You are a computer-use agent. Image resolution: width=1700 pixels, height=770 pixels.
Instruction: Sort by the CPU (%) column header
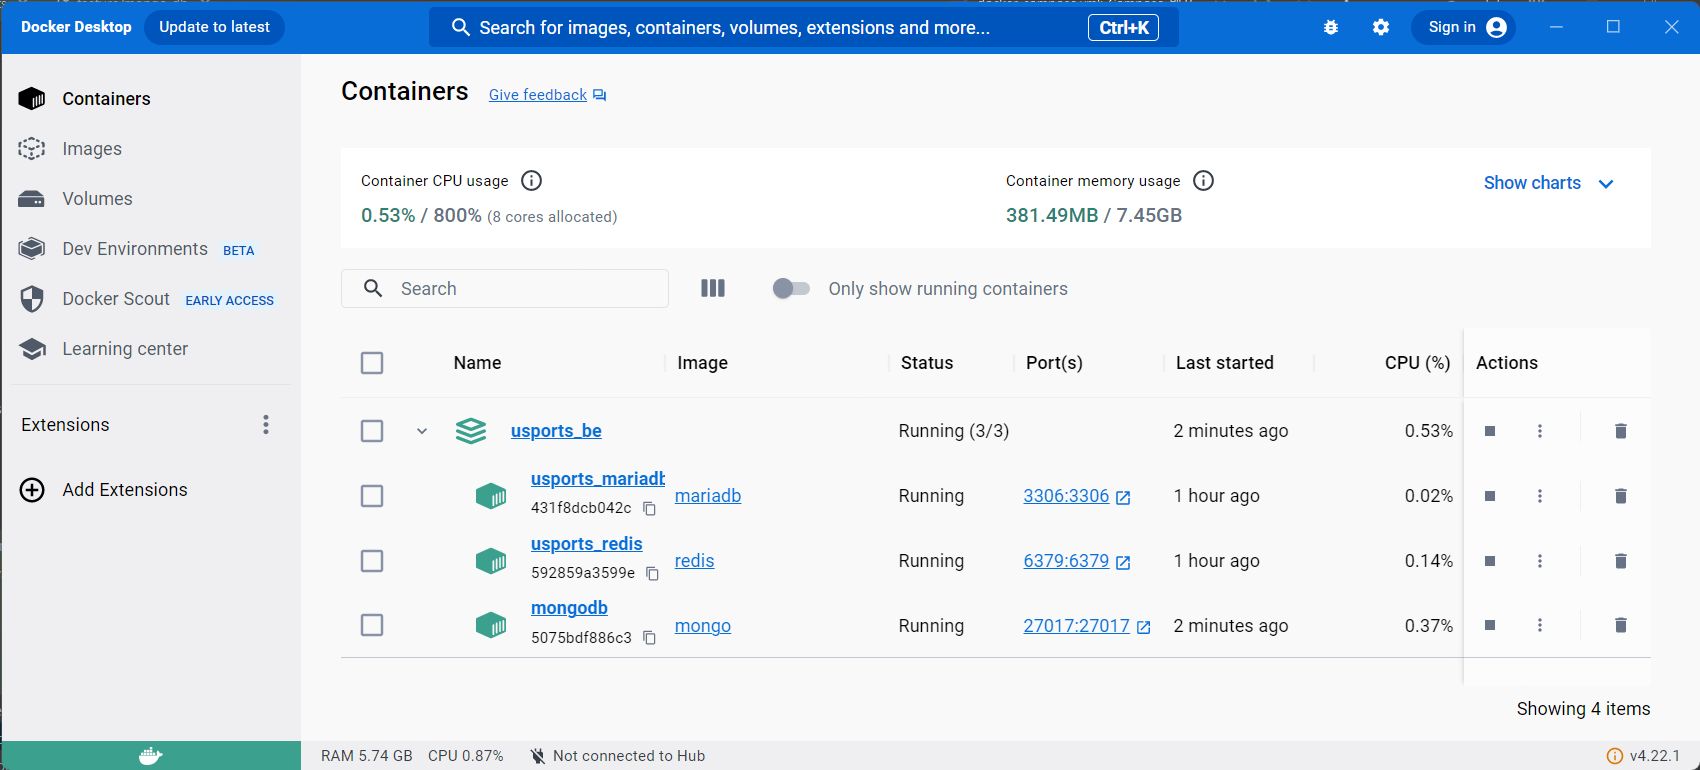click(x=1417, y=363)
